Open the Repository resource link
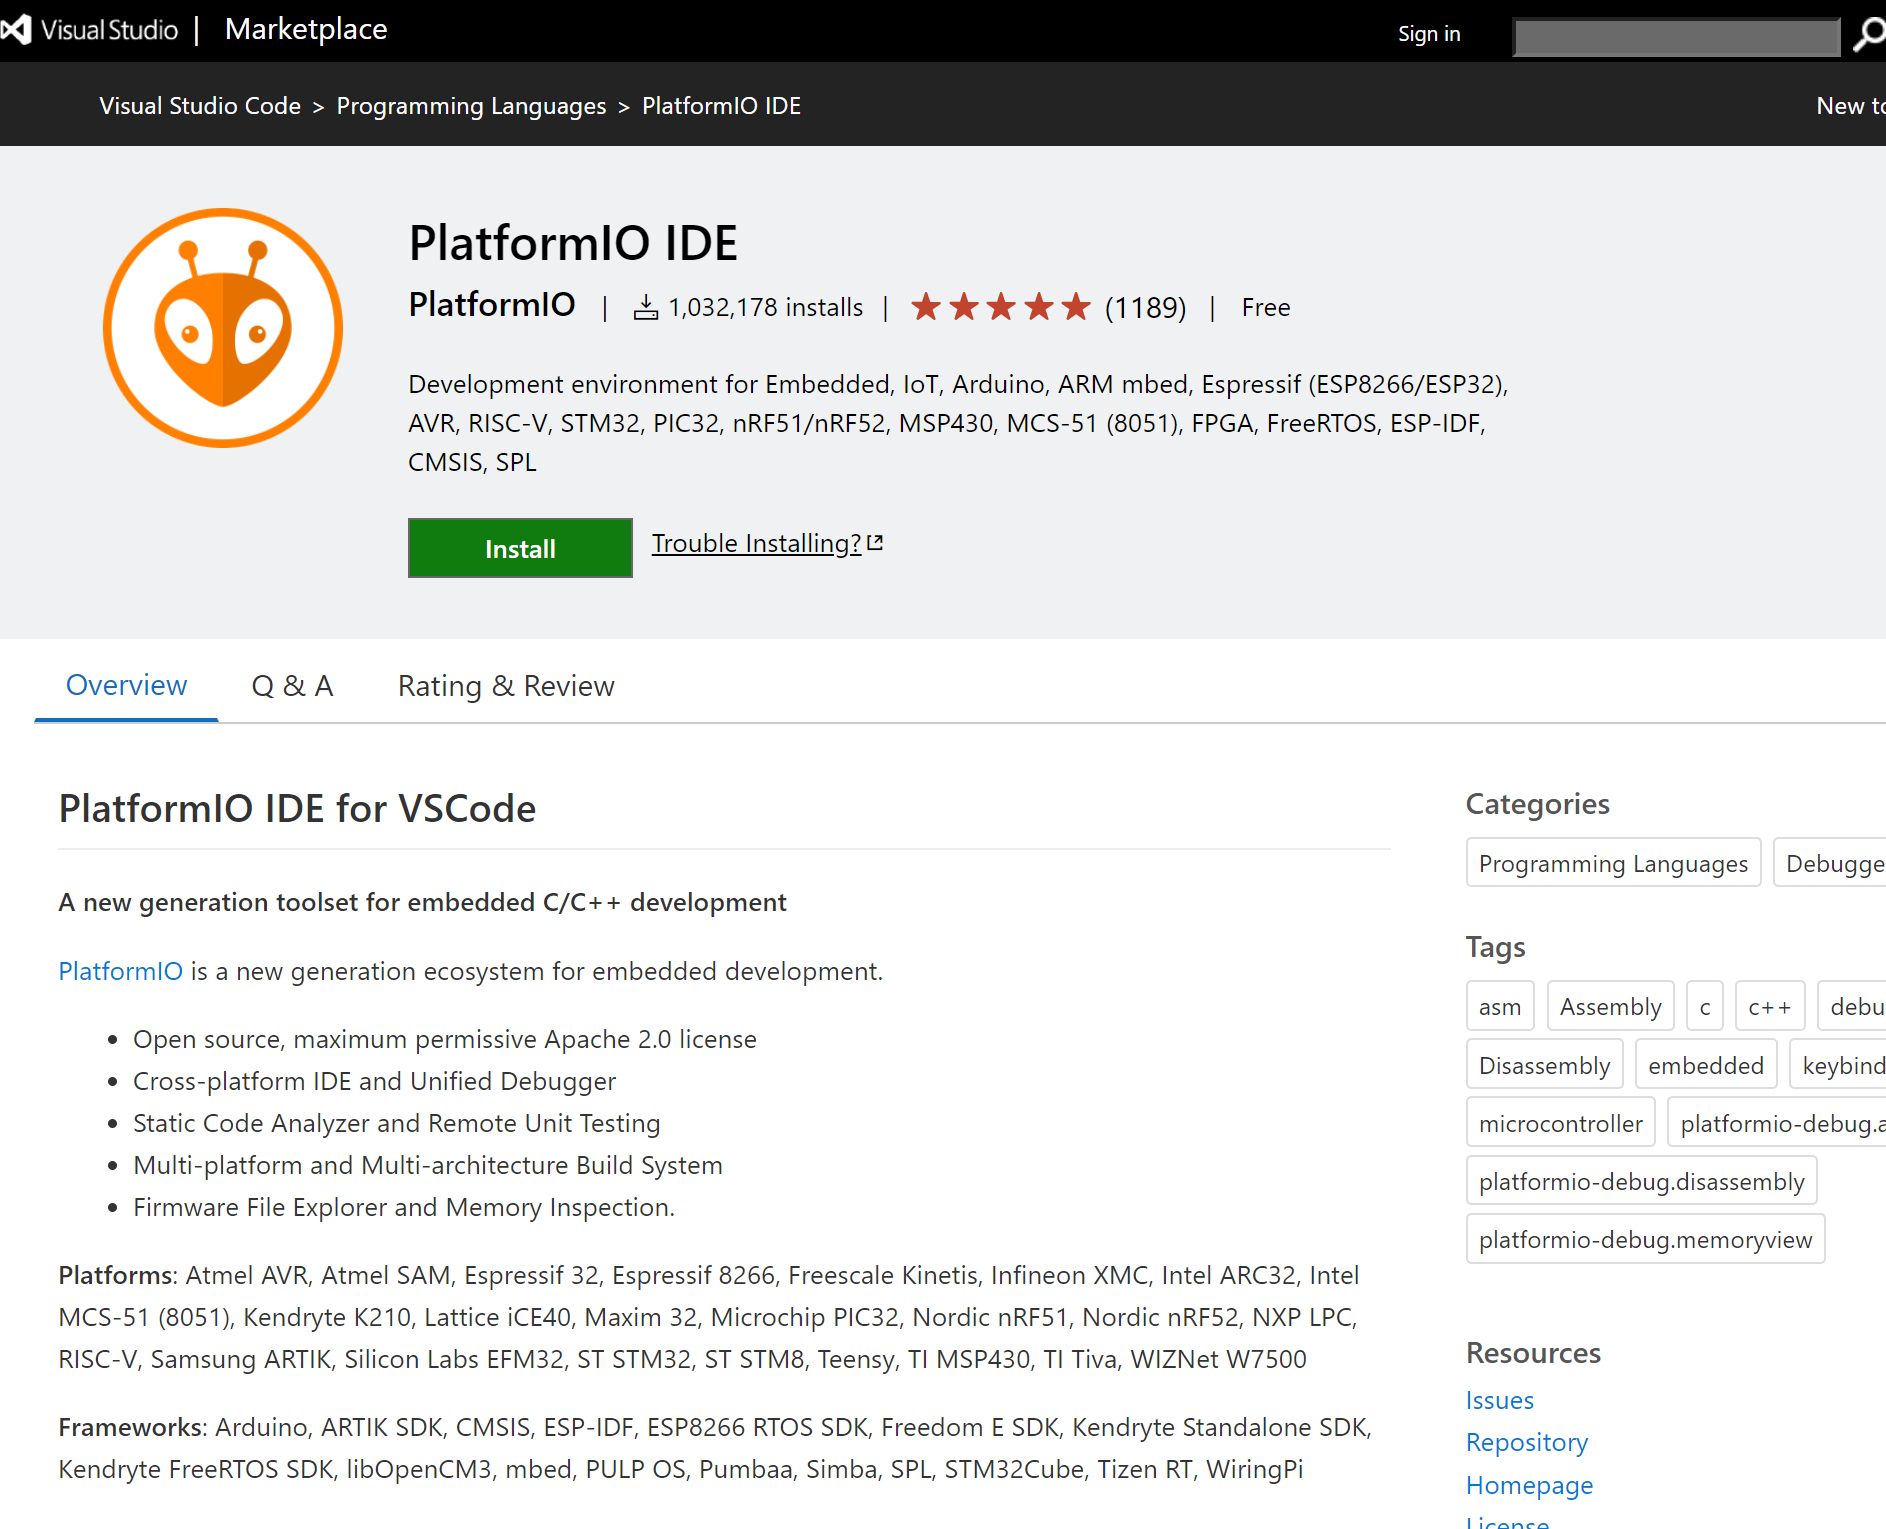This screenshot has width=1886, height=1529. (x=1527, y=1442)
